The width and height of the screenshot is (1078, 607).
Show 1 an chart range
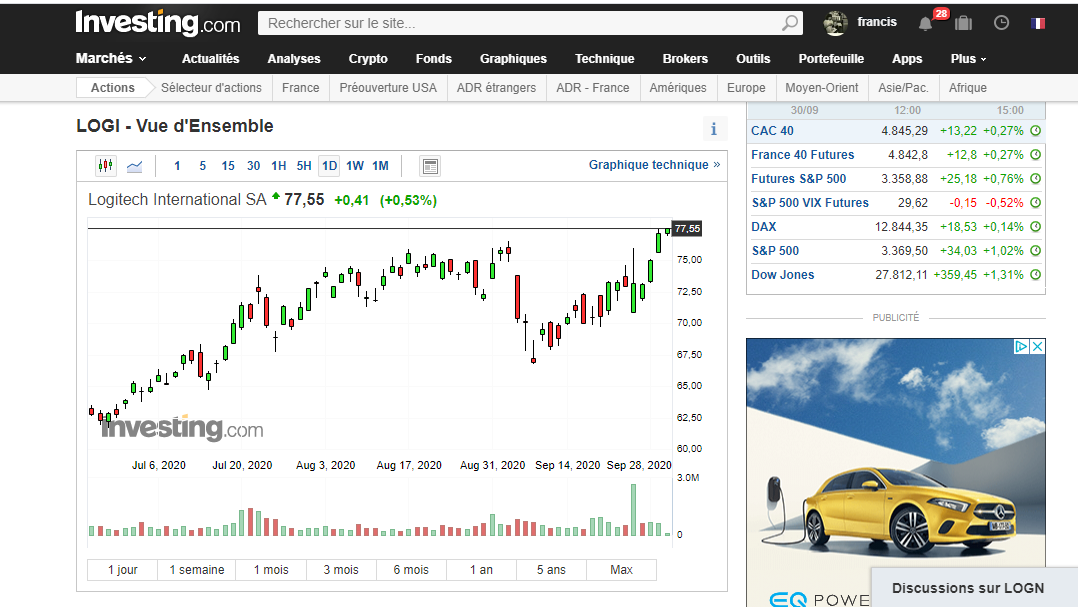click(x=481, y=570)
